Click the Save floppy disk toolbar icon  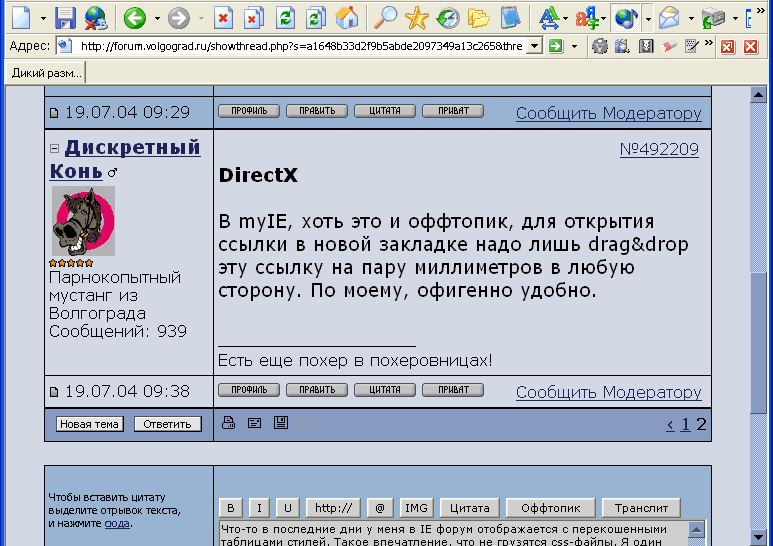click(x=65, y=17)
